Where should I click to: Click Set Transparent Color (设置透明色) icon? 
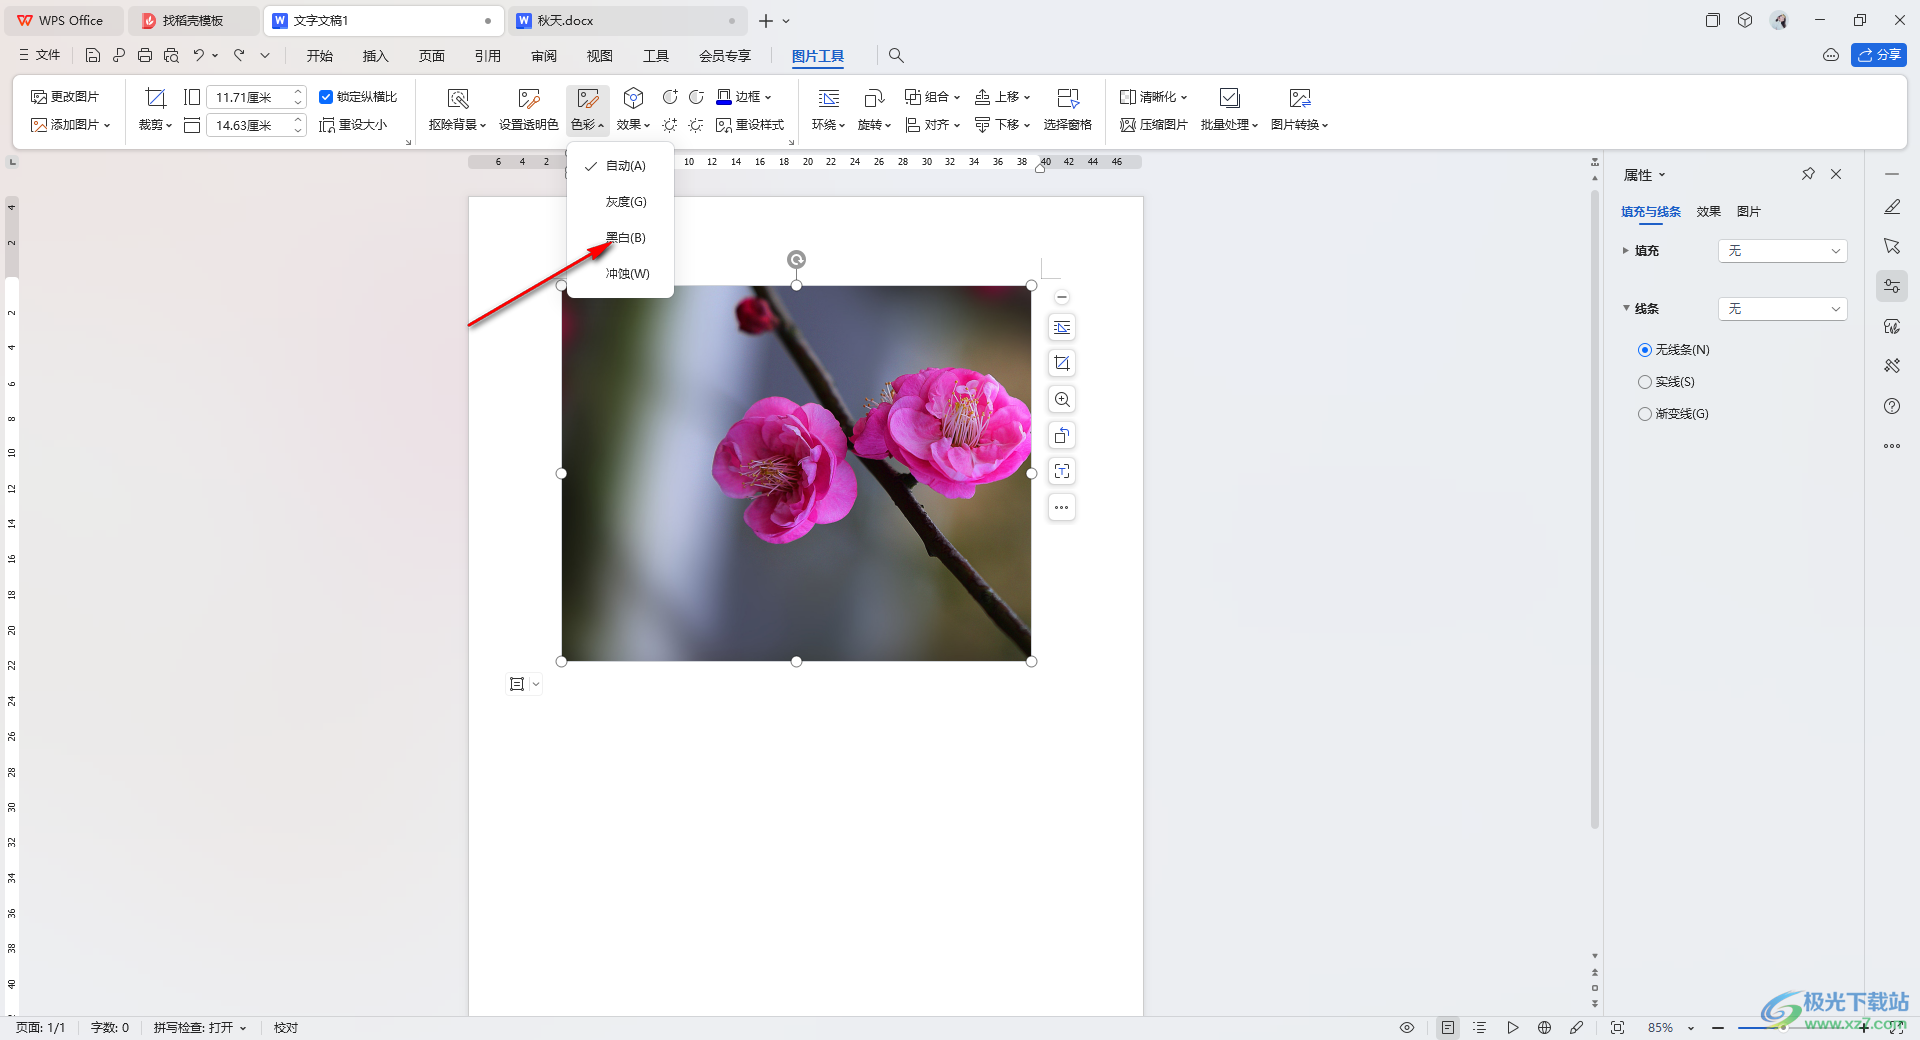click(529, 98)
